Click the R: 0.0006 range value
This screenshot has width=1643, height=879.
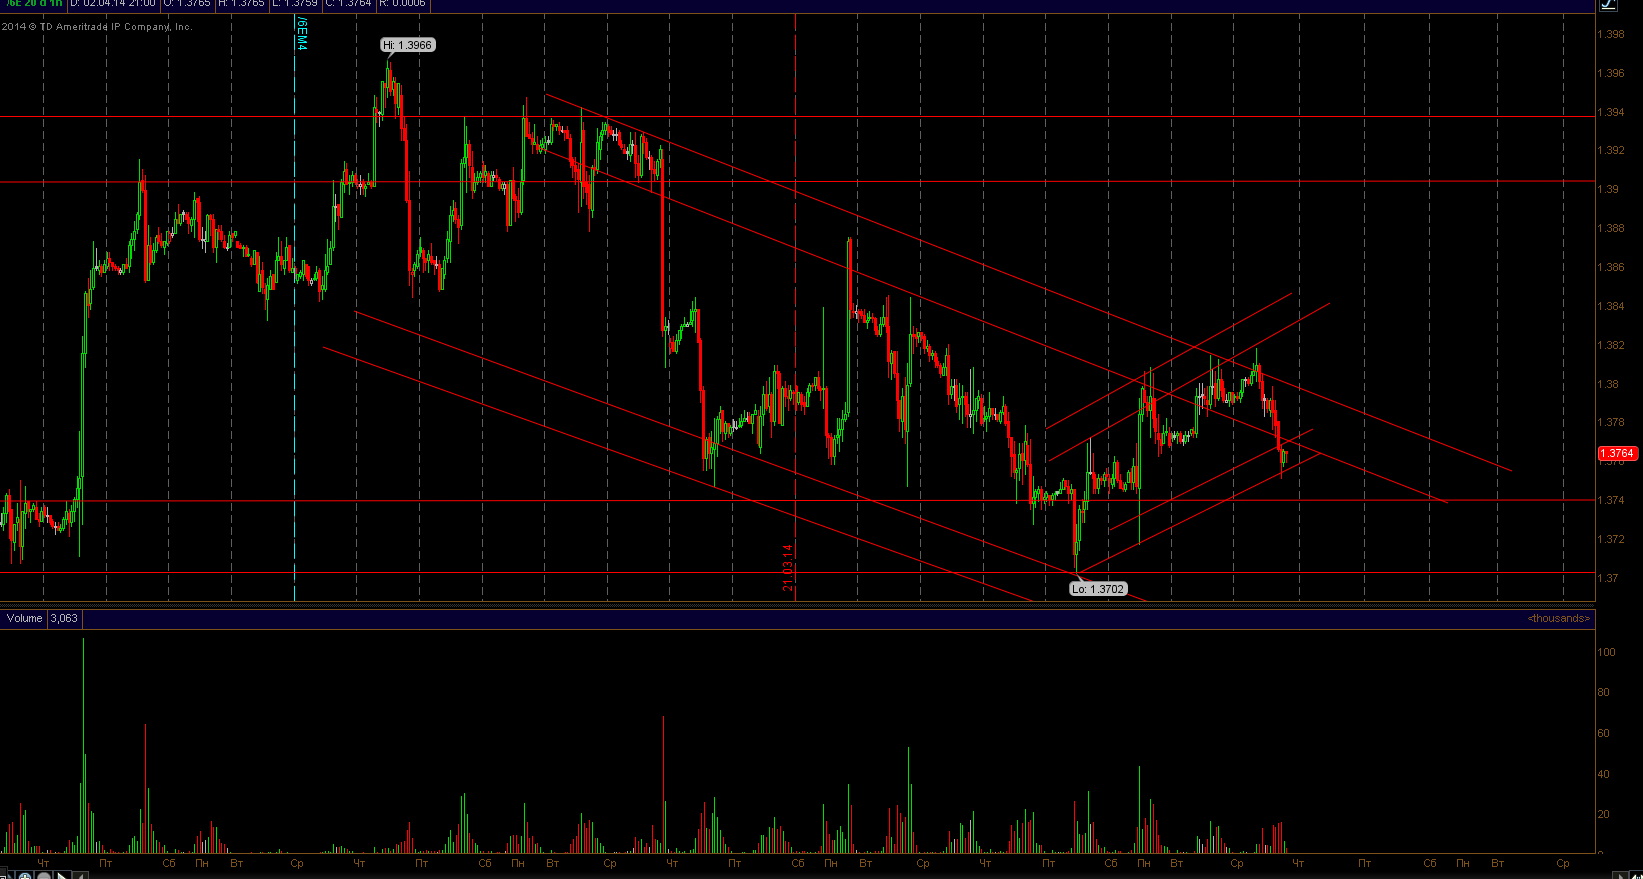(402, 4)
